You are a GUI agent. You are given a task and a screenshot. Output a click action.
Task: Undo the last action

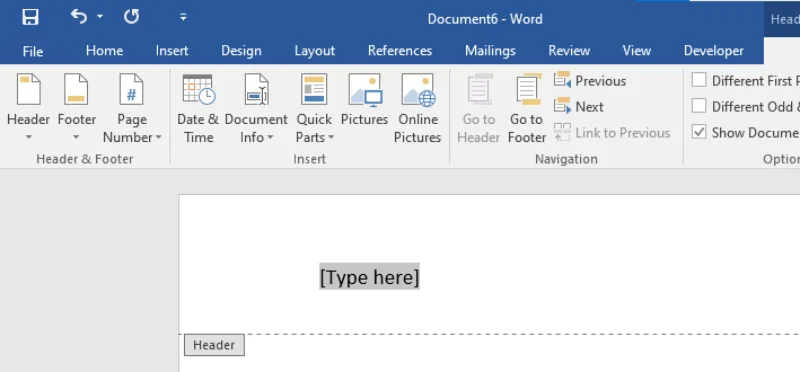[x=79, y=17]
